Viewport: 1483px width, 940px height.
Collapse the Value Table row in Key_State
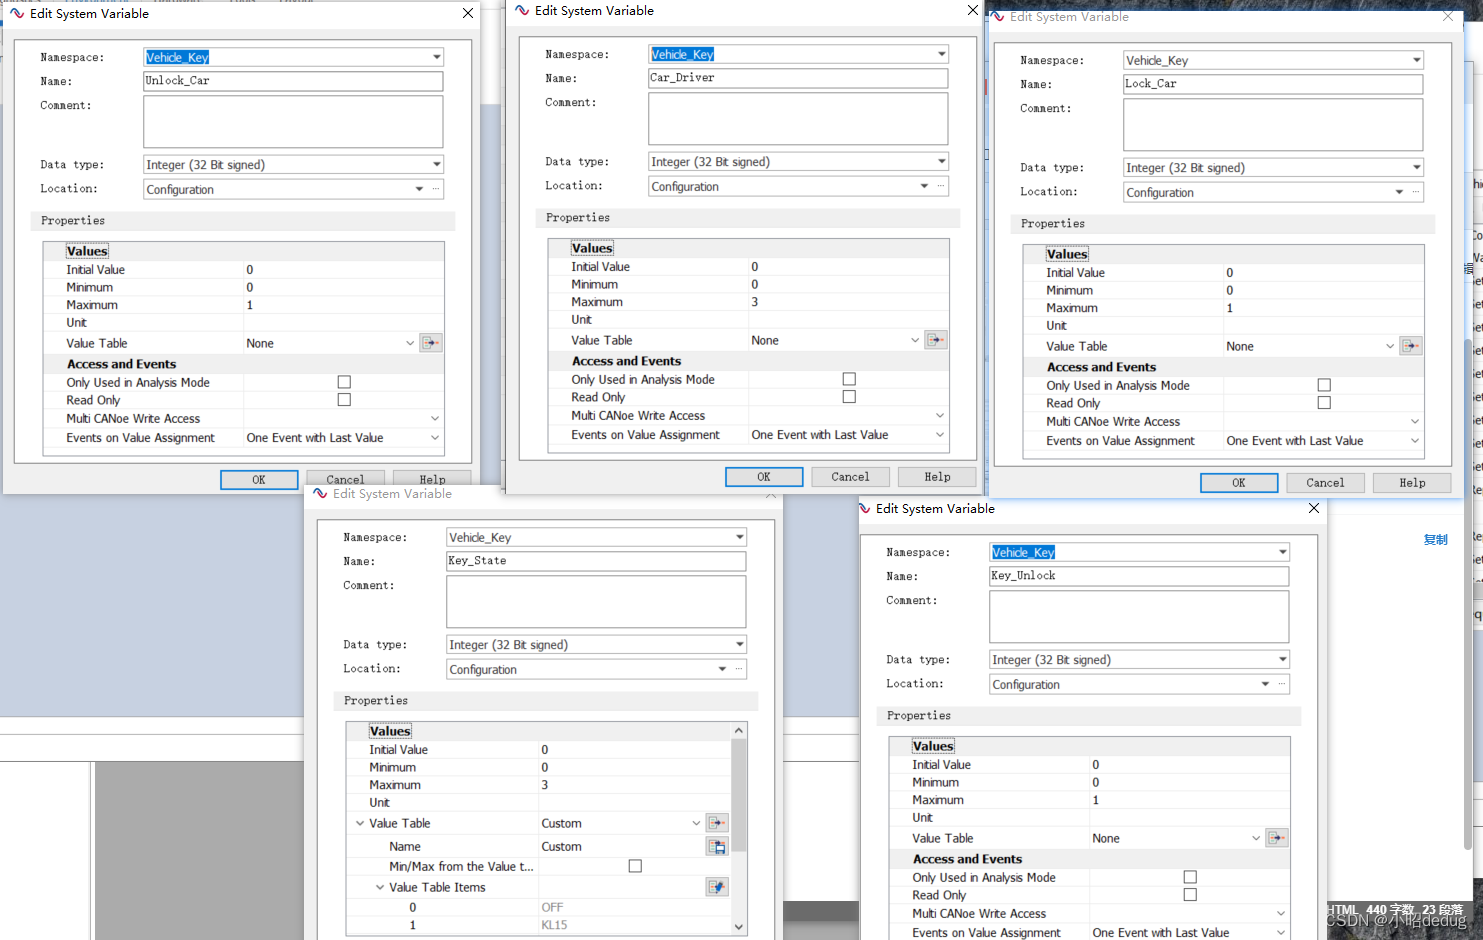[x=360, y=823]
